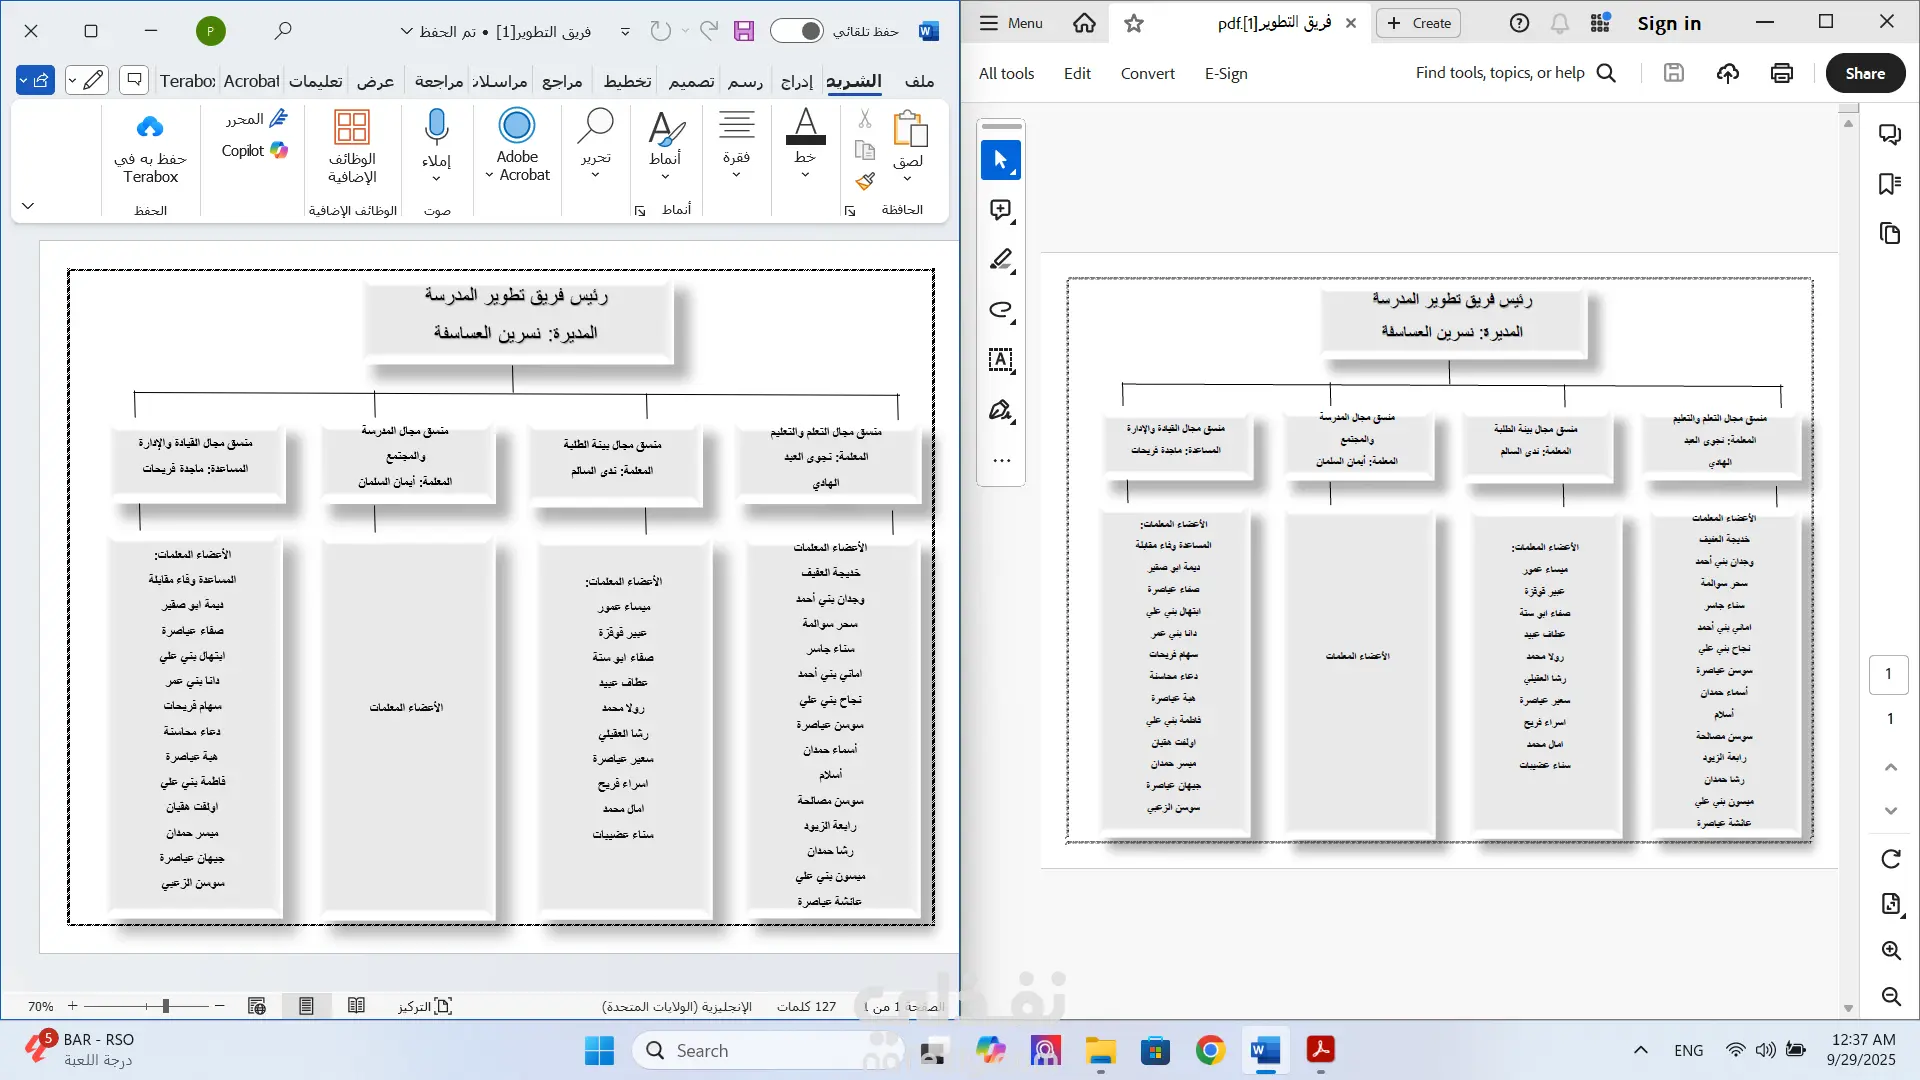This screenshot has width=1920, height=1080.
Task: Toggle Word Focus mode in status bar
Action: coord(425,1006)
